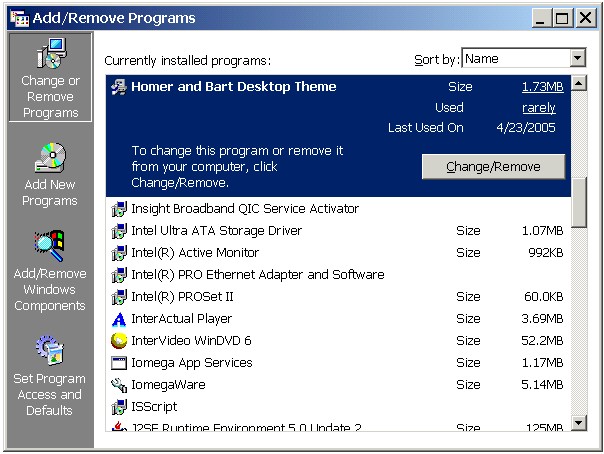Click the Sort by Name combo box
604x454 pixels.
[523, 59]
